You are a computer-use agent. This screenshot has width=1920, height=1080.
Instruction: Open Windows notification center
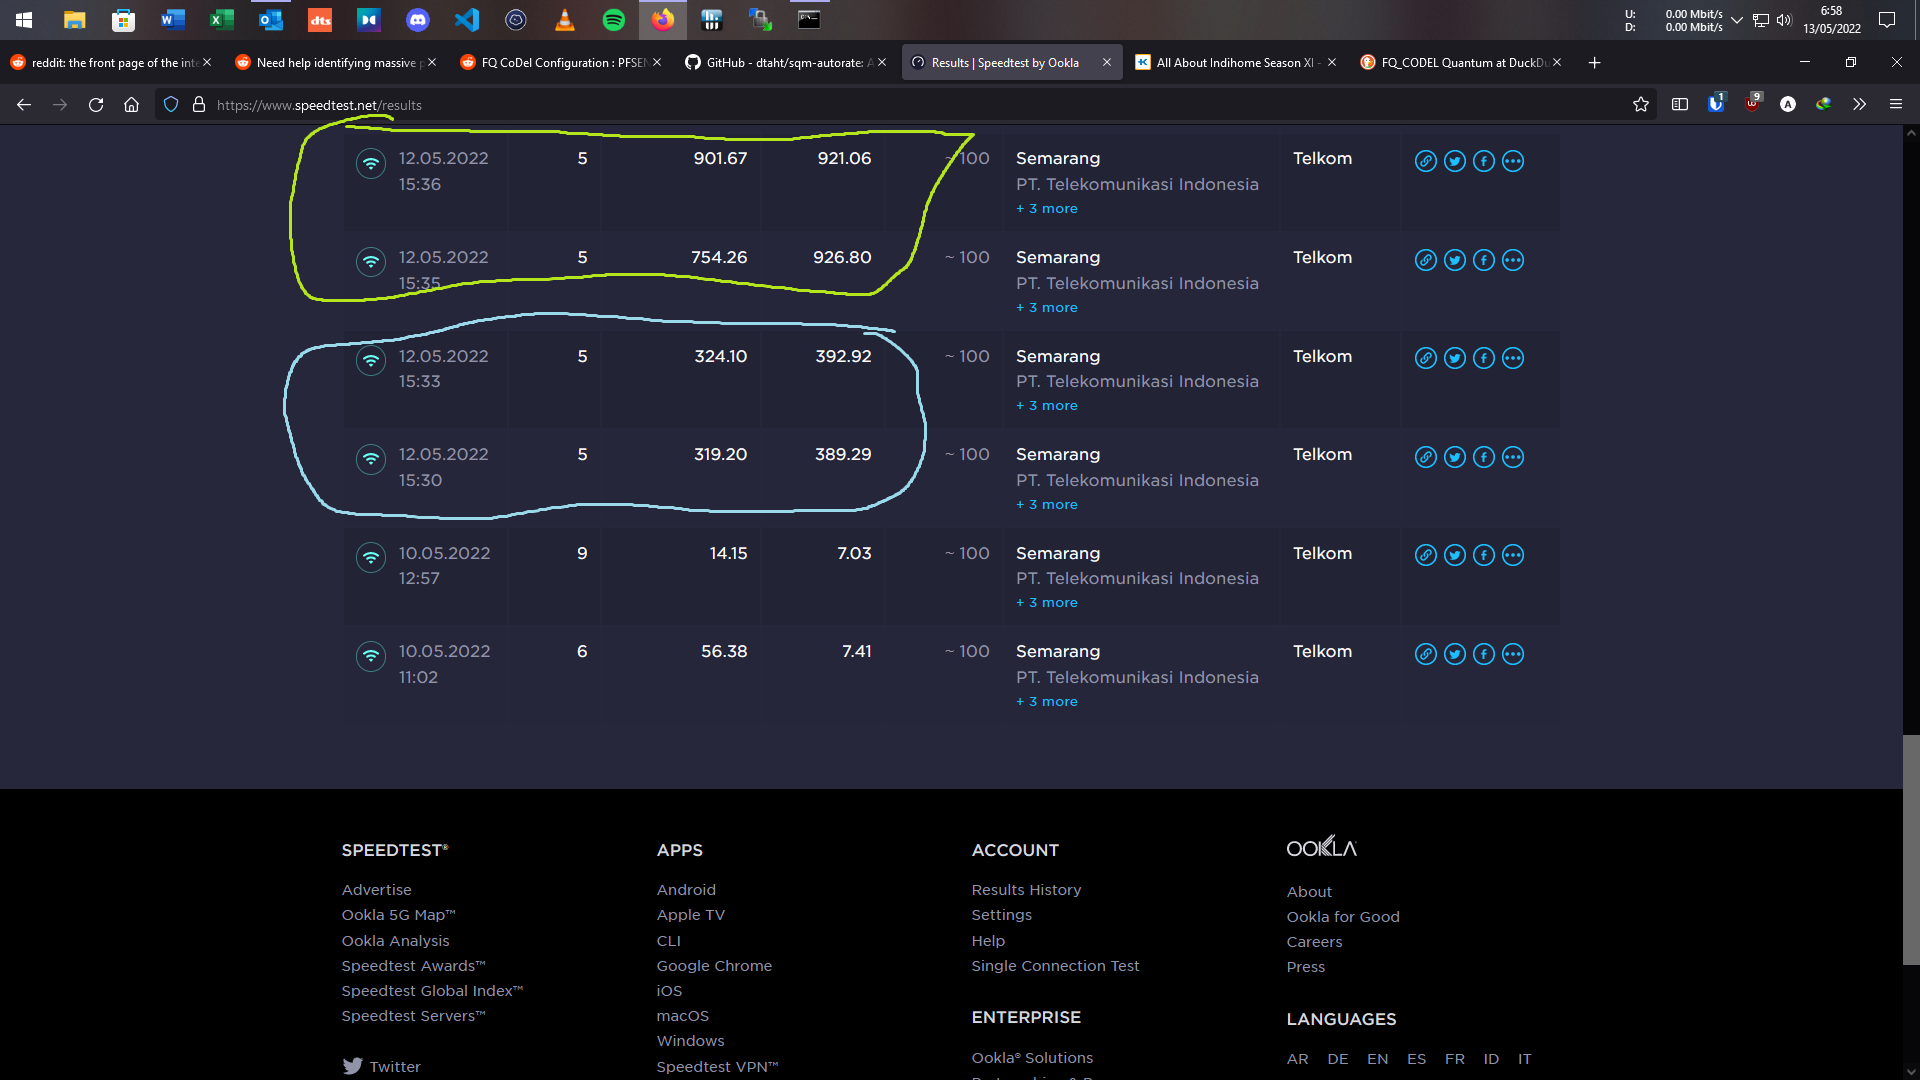point(1887,20)
